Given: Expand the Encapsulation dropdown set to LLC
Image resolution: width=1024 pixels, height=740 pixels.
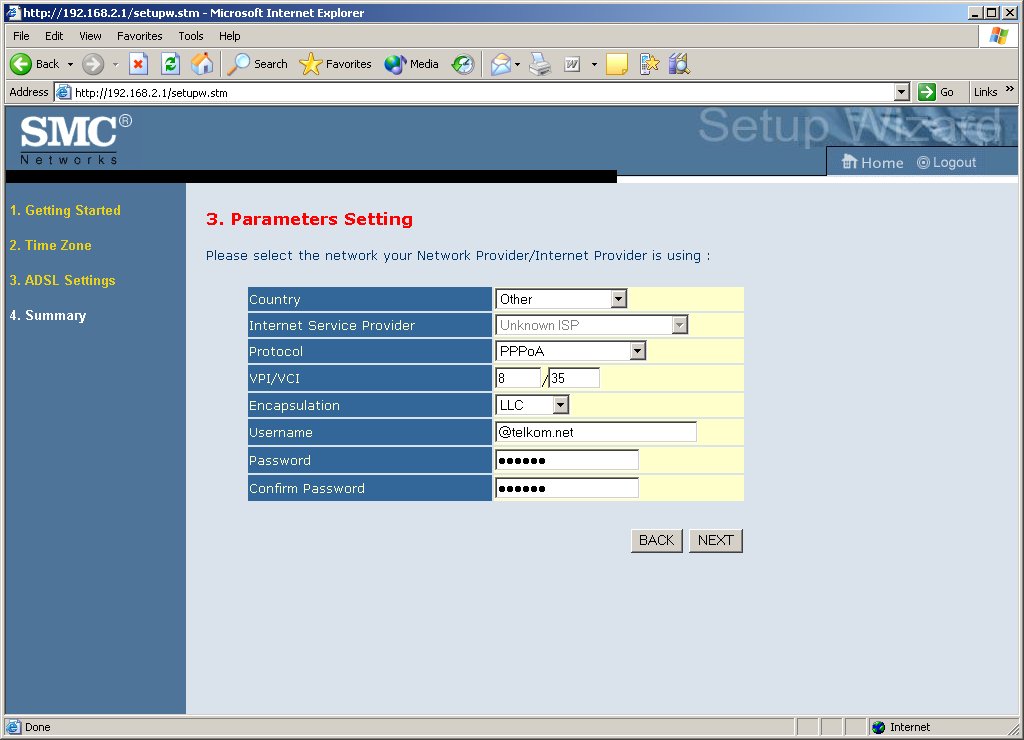Looking at the screenshot, I should click(x=560, y=405).
